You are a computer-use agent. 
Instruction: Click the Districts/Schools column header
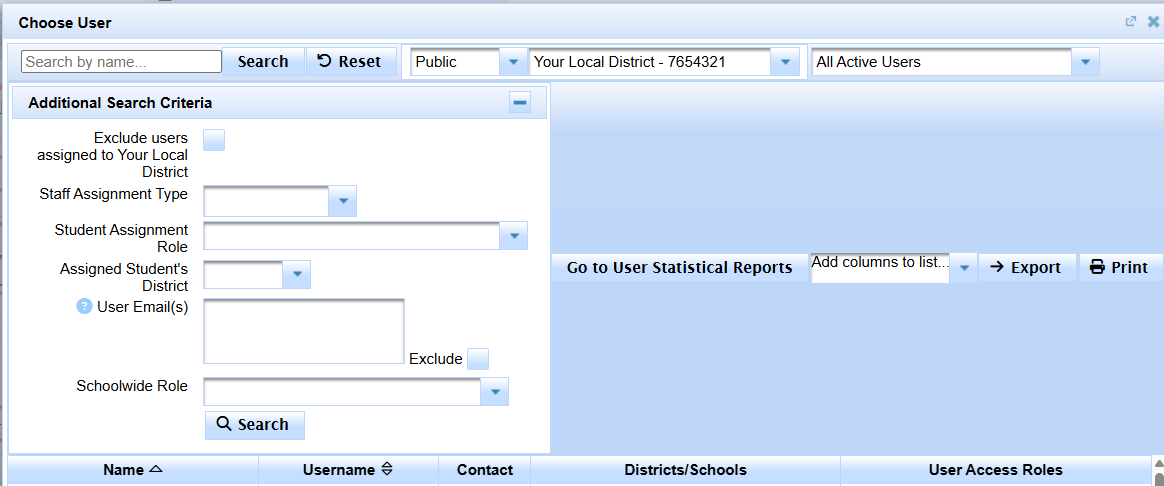685,470
